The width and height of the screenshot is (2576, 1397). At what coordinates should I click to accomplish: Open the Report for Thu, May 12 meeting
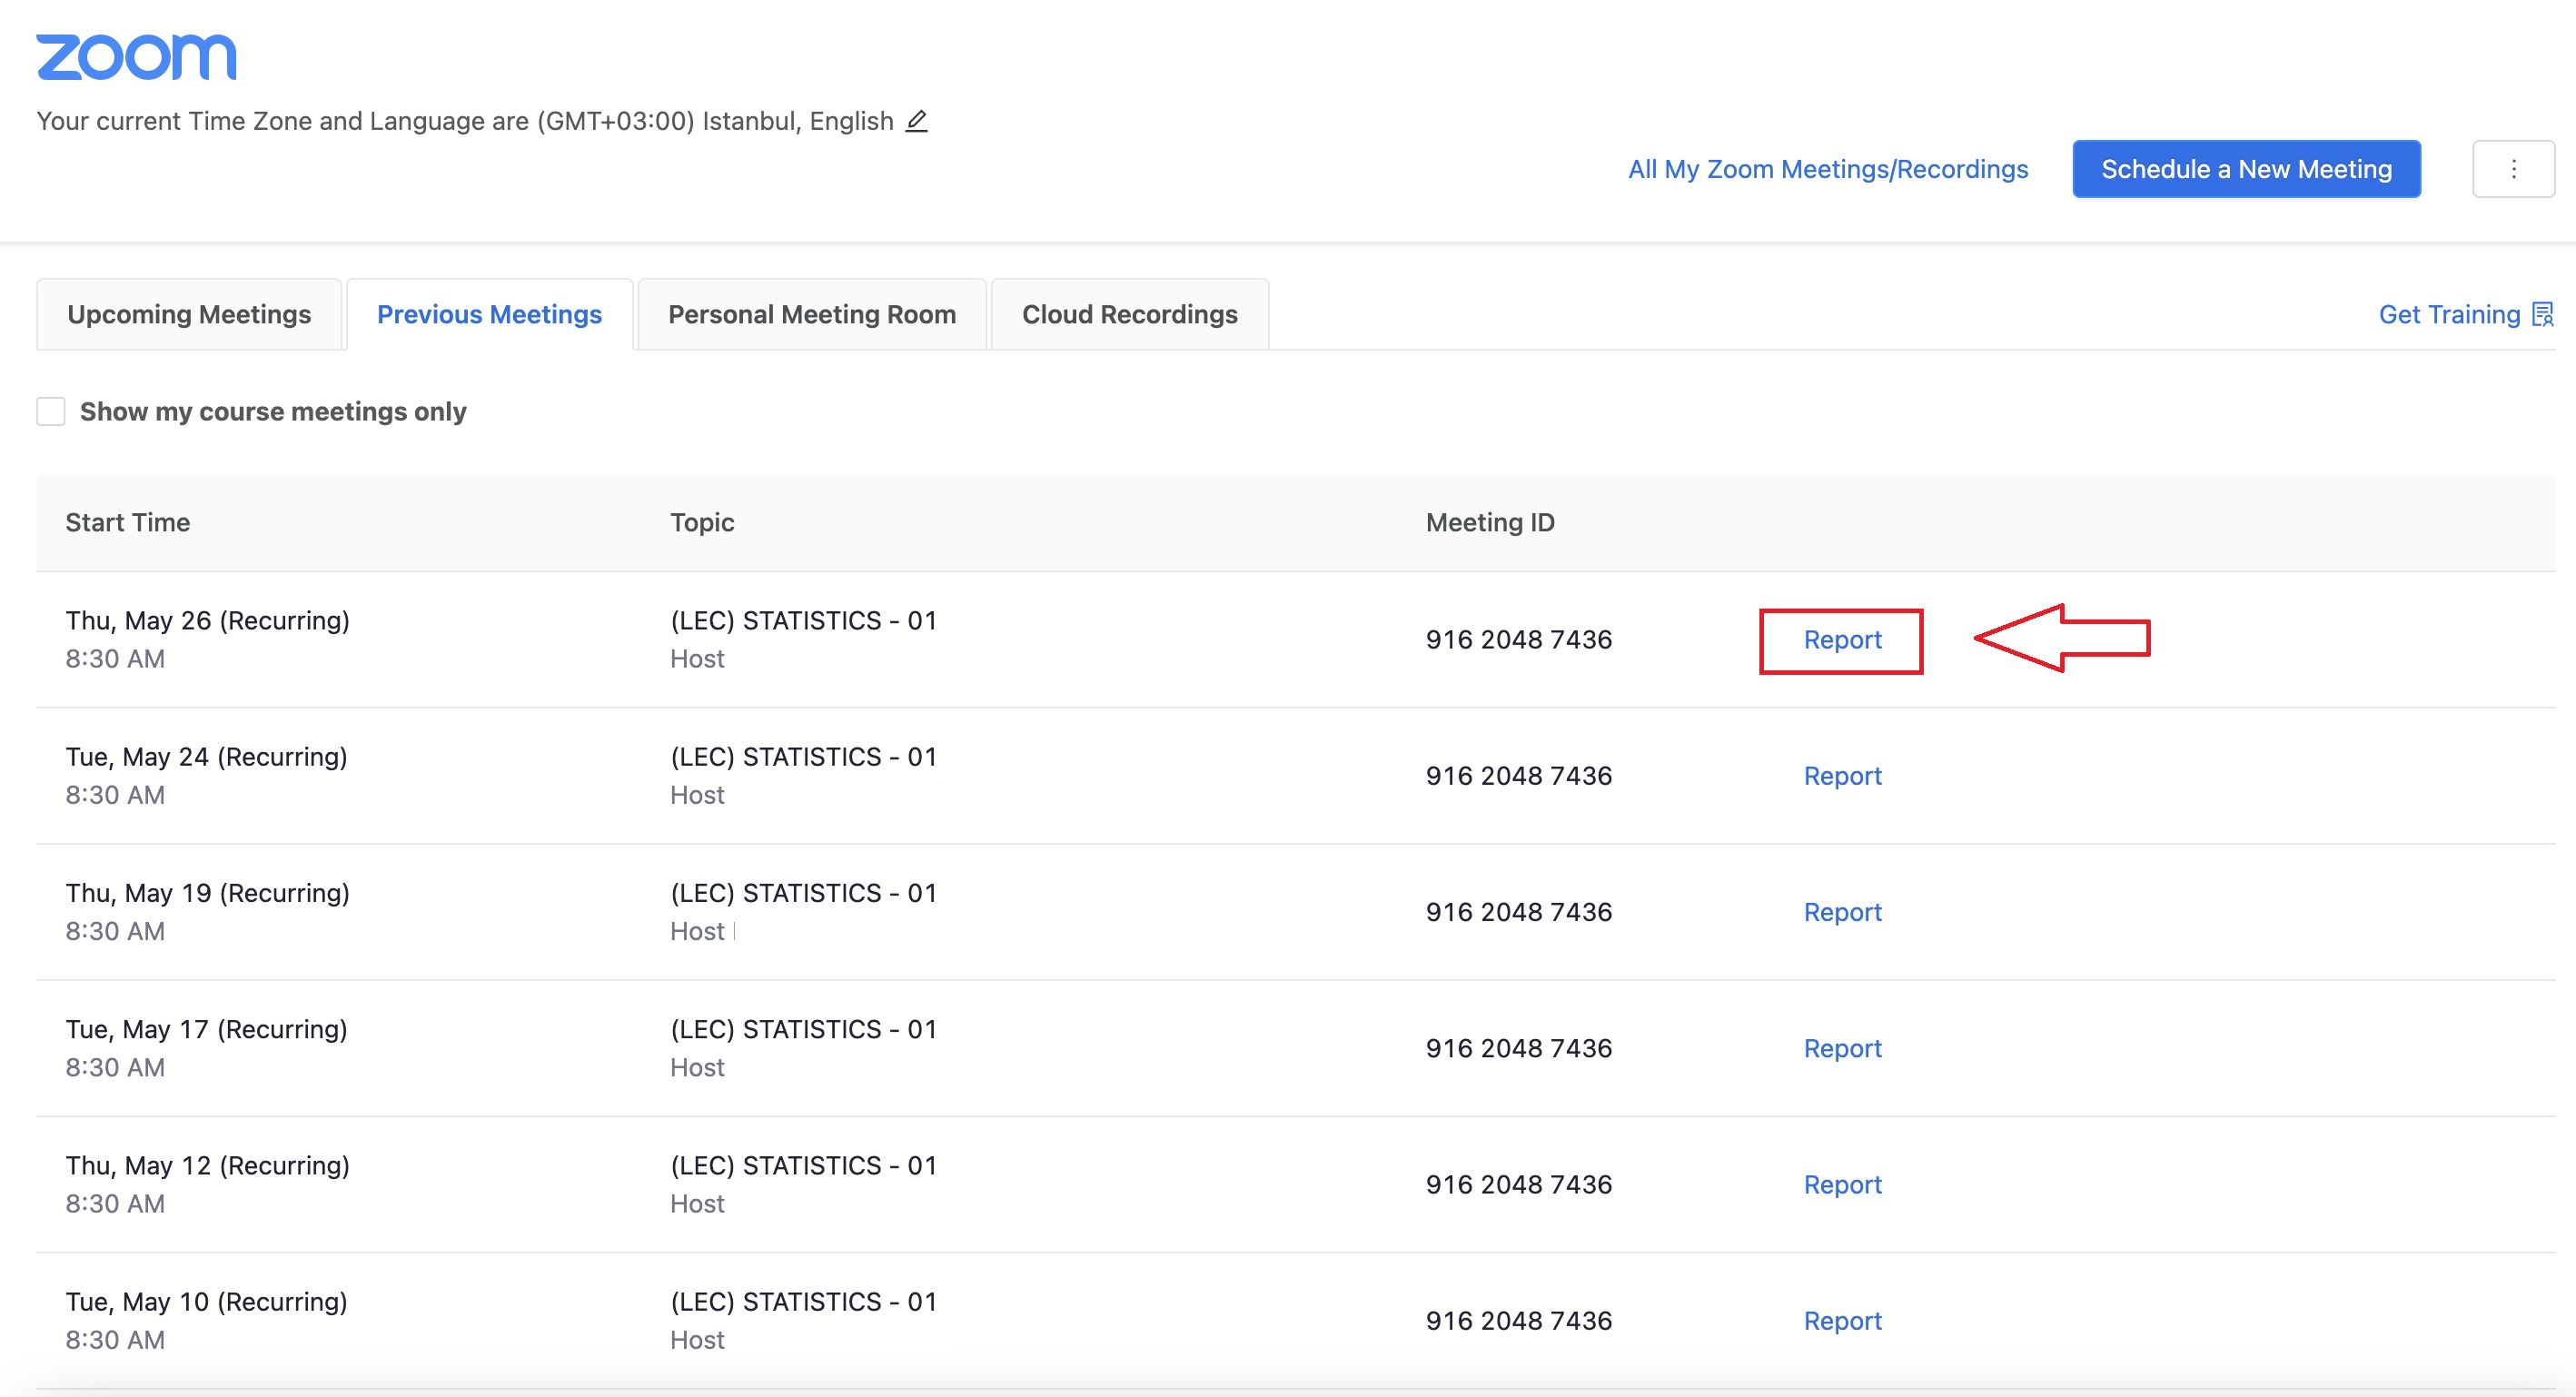(1842, 1183)
